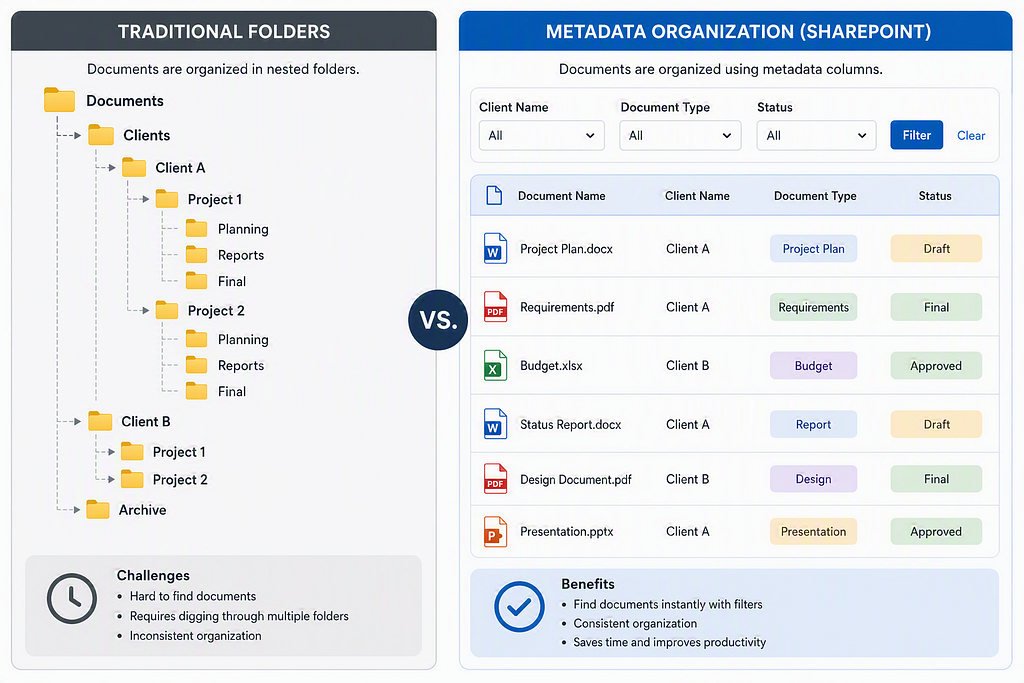Click Final status of Design Document.pdf
The width and height of the screenshot is (1024, 683).
[936, 479]
